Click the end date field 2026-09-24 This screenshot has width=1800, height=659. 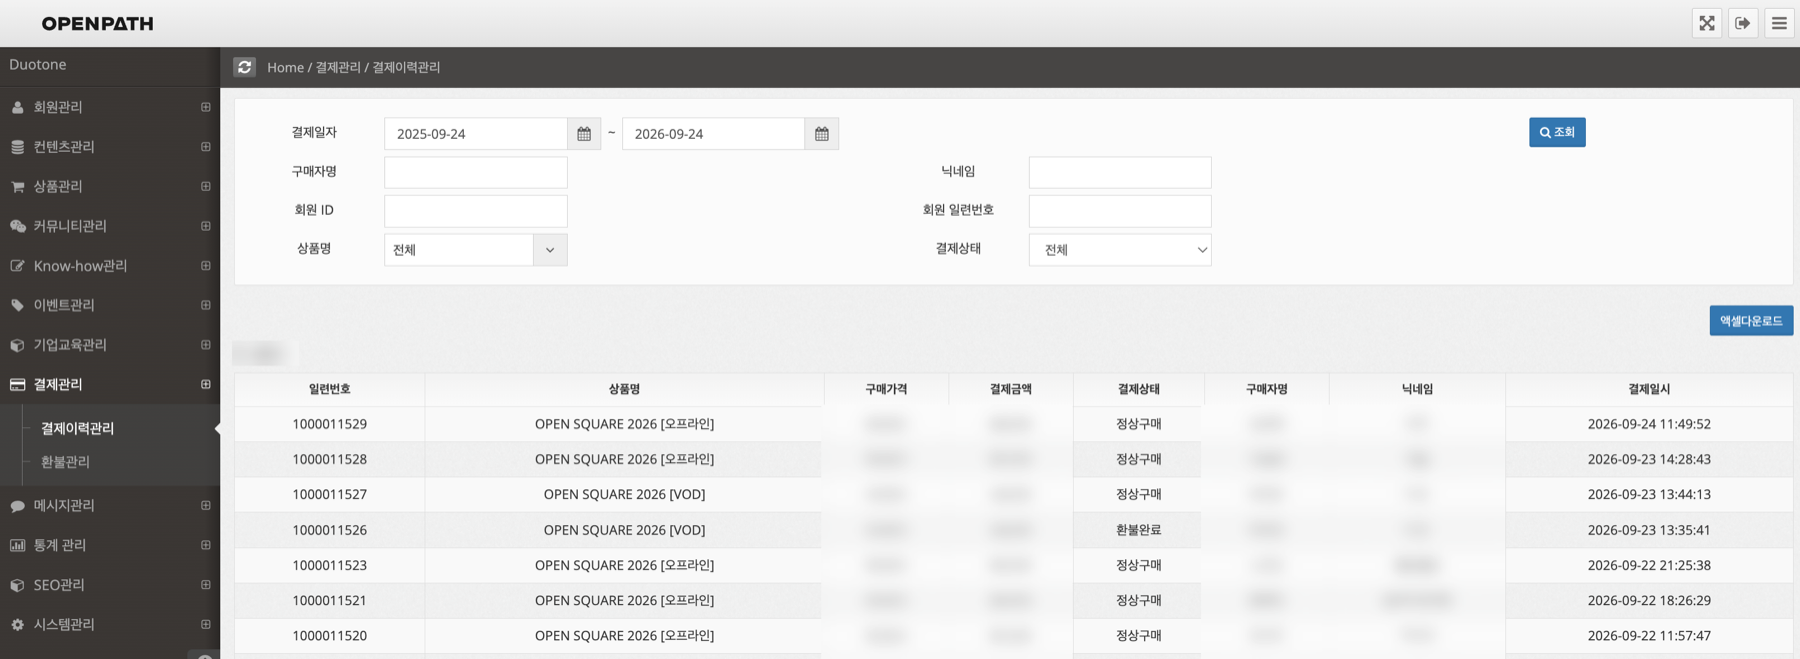(713, 134)
